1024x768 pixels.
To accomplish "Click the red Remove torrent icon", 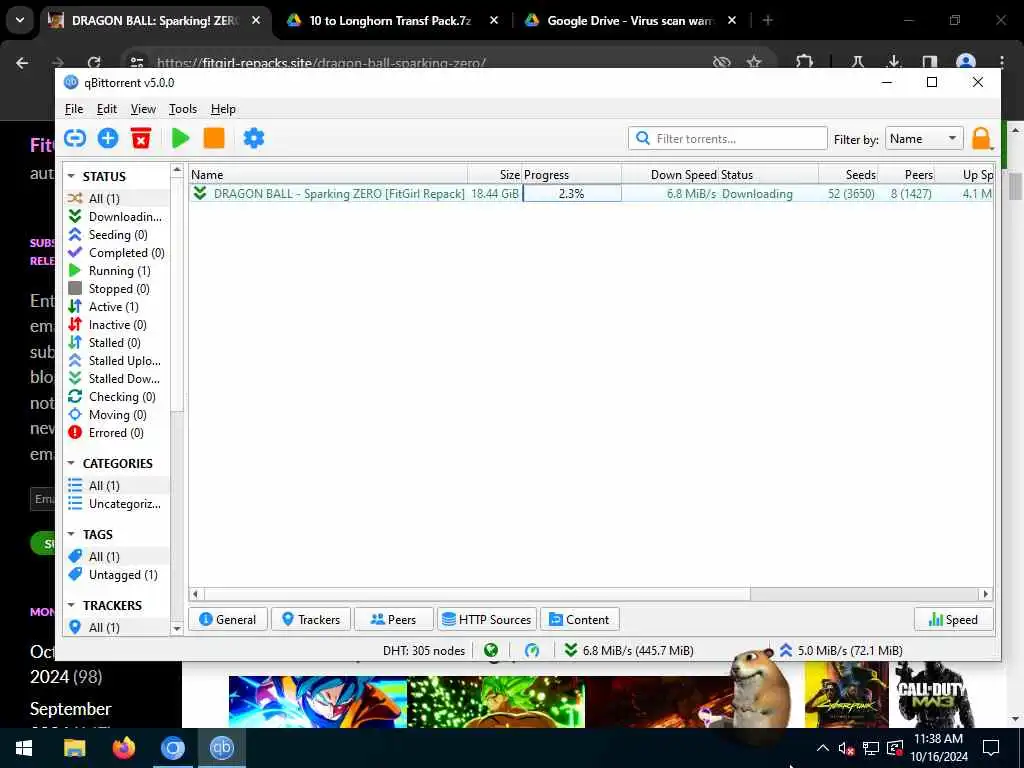I will [x=141, y=138].
